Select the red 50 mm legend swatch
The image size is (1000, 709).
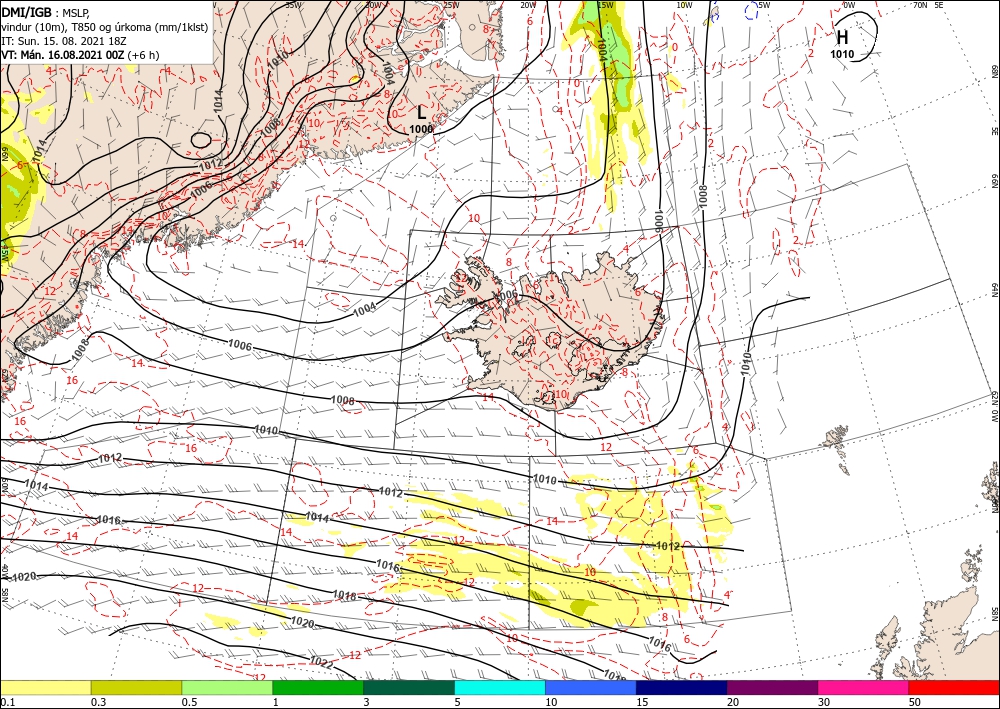coord(954,687)
